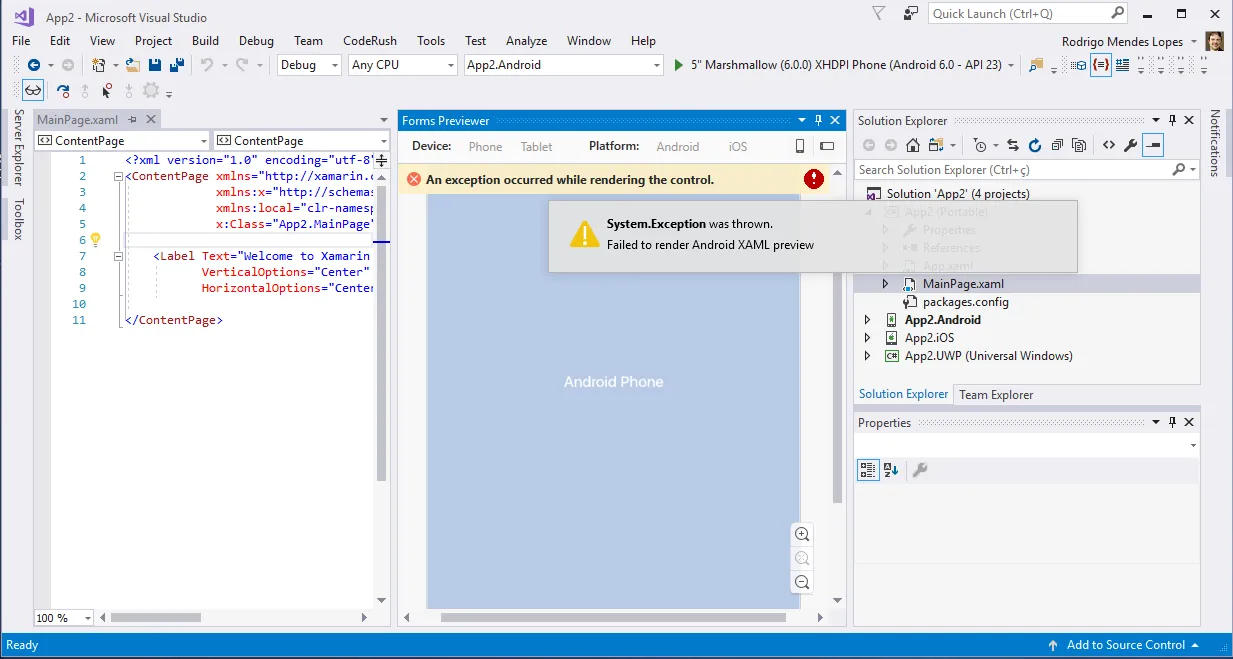Zoom out on the Forms Previewer
This screenshot has width=1233, height=659.
coord(801,582)
